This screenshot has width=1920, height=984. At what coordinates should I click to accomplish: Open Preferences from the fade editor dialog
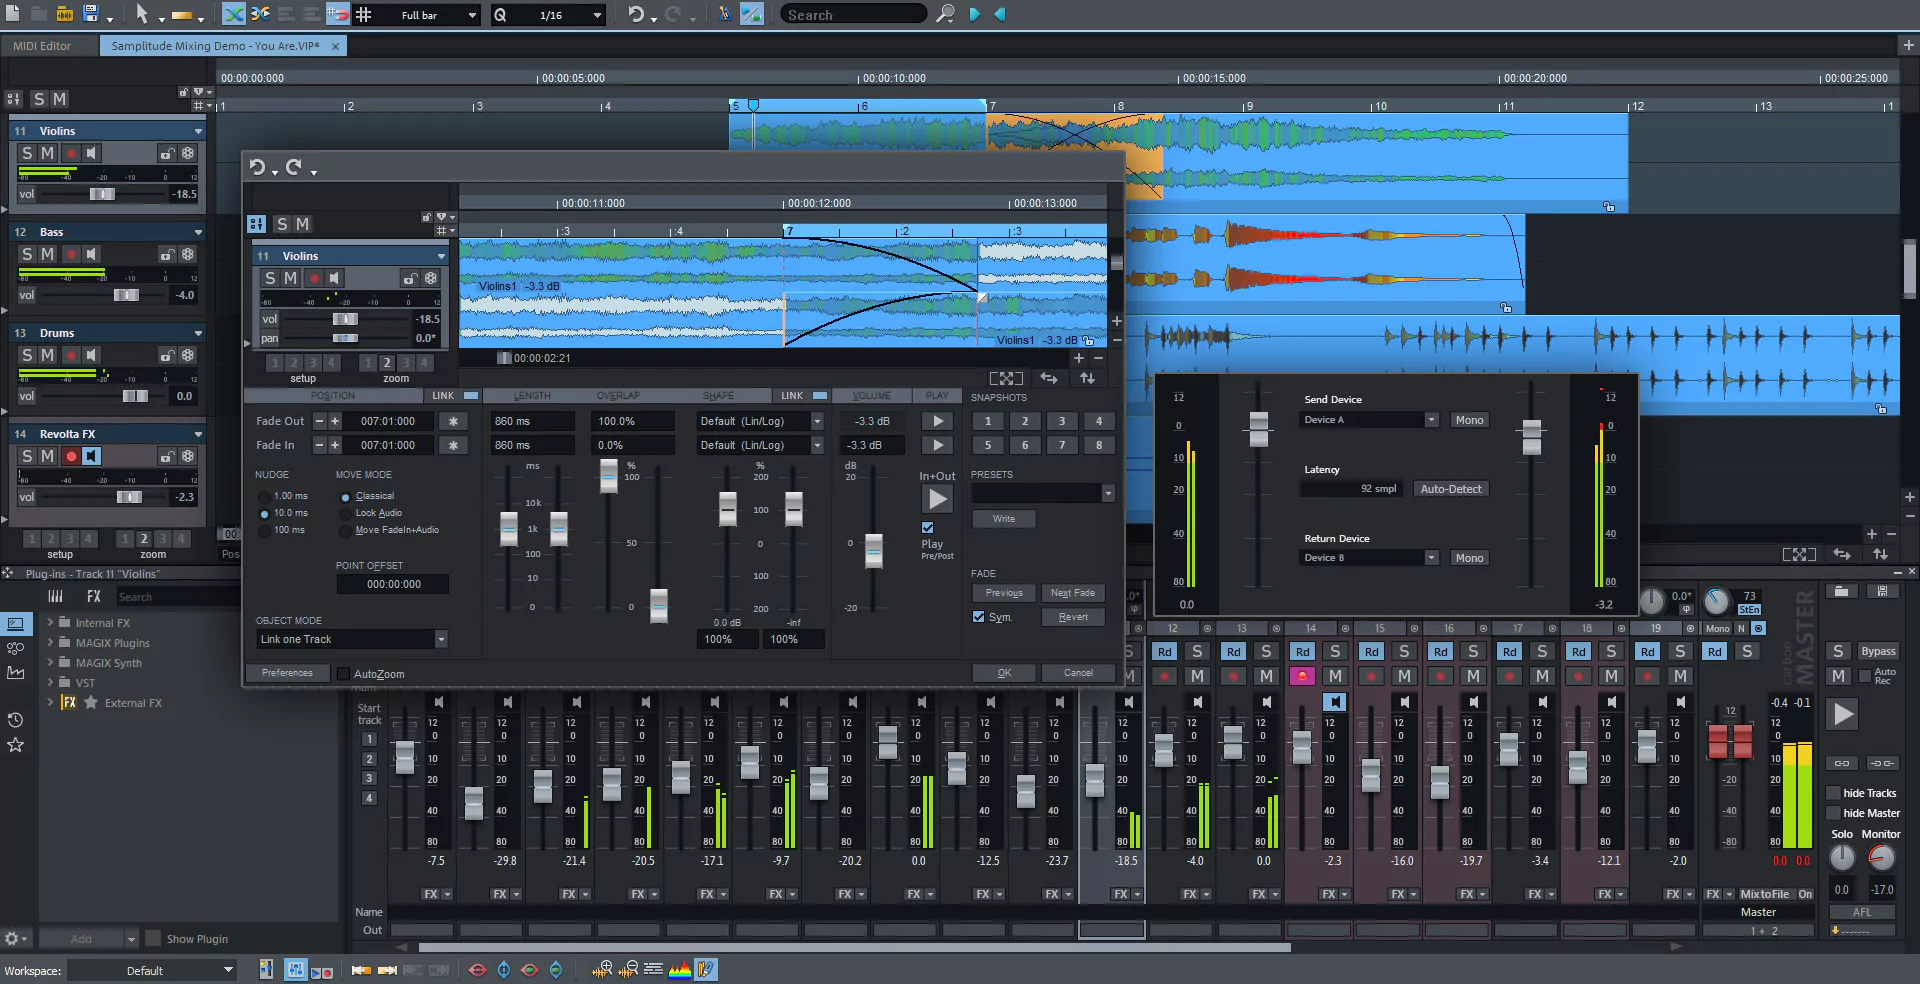[x=287, y=673]
